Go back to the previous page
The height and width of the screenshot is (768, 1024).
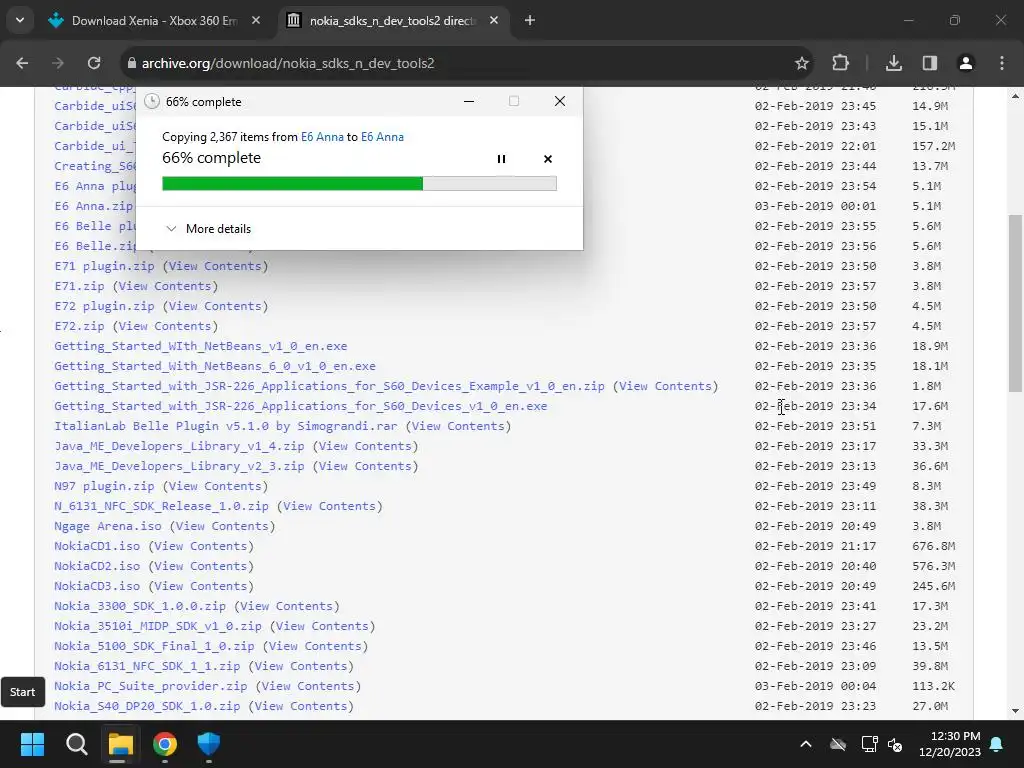(22, 63)
